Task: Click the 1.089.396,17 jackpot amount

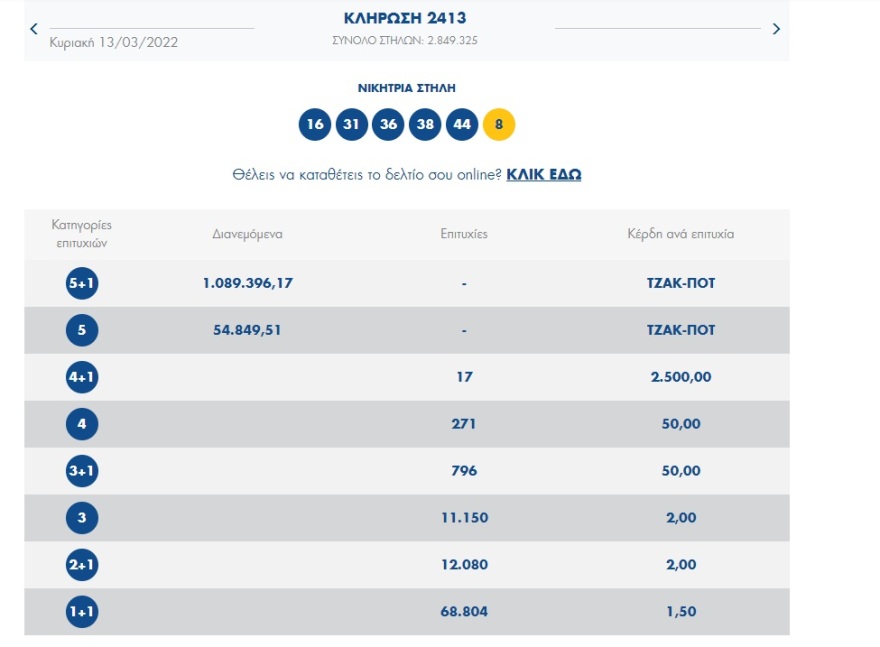Action: [x=247, y=283]
